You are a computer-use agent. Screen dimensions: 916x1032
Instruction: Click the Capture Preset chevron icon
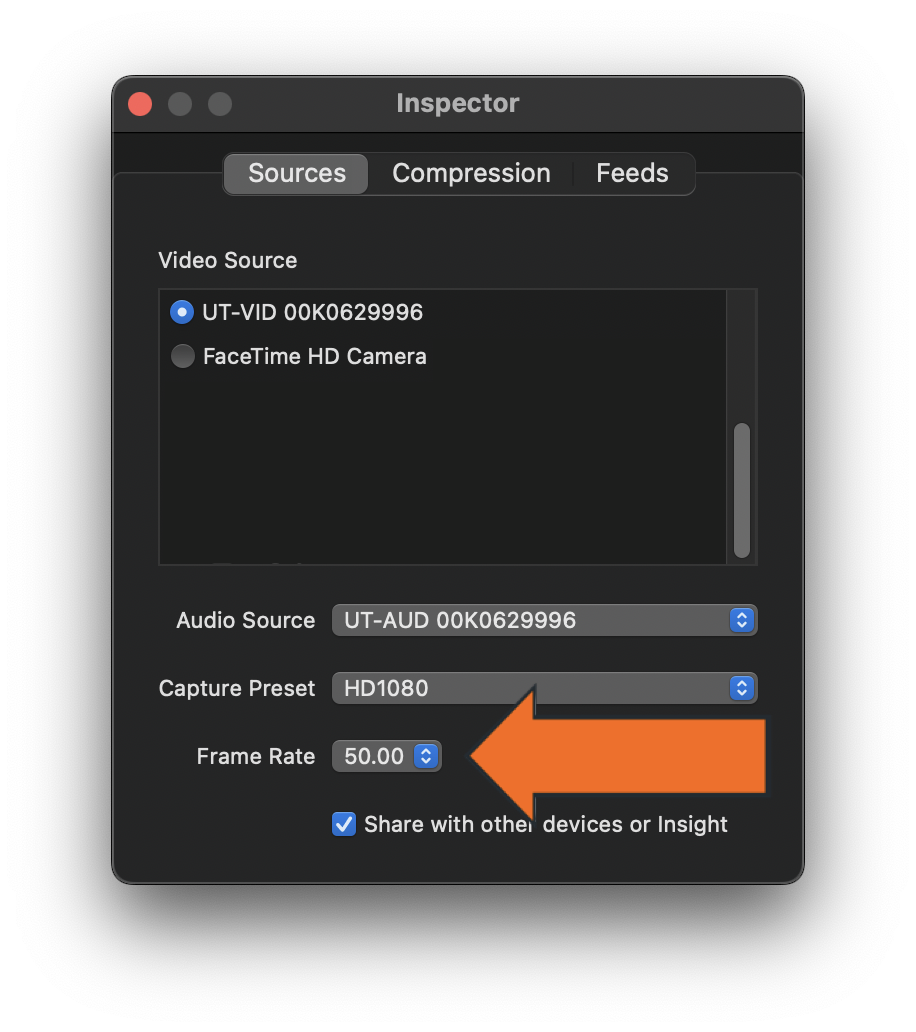coord(741,688)
